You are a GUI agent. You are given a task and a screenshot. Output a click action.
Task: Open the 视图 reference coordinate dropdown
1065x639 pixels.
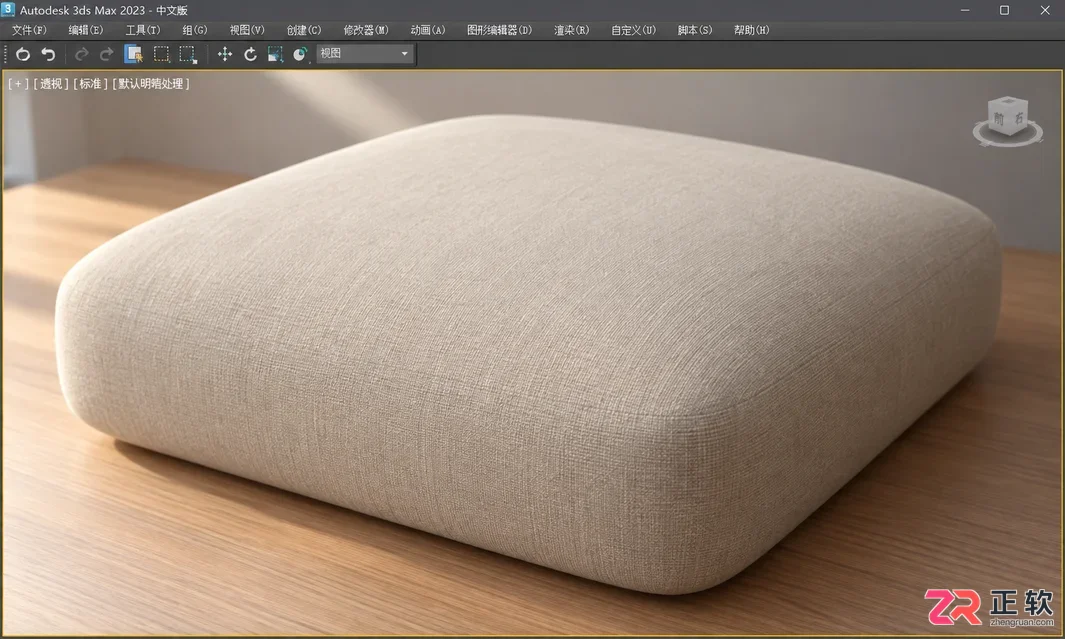coord(365,54)
